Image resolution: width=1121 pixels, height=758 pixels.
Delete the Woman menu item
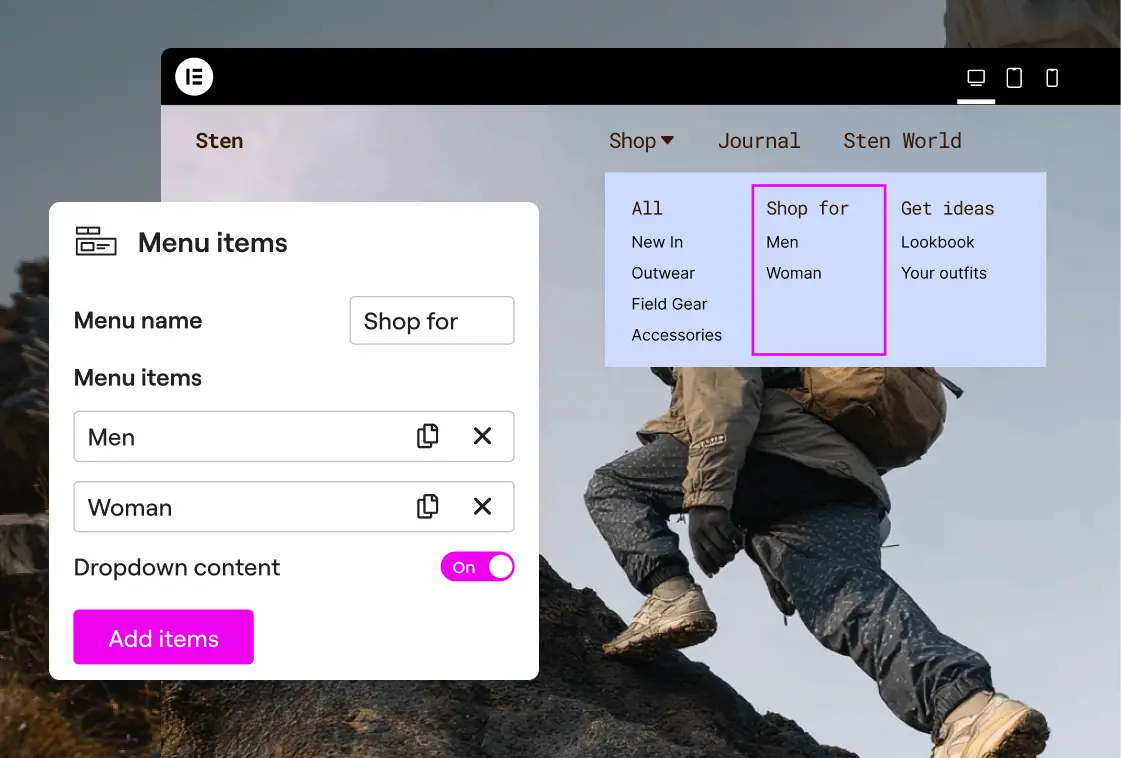pos(482,507)
